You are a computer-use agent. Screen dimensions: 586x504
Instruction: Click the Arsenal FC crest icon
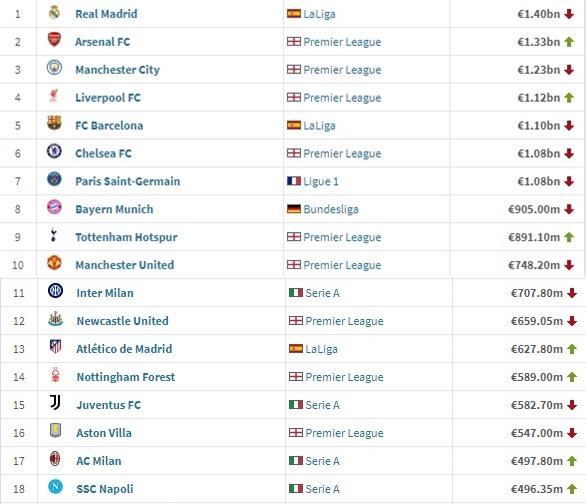click(x=55, y=40)
